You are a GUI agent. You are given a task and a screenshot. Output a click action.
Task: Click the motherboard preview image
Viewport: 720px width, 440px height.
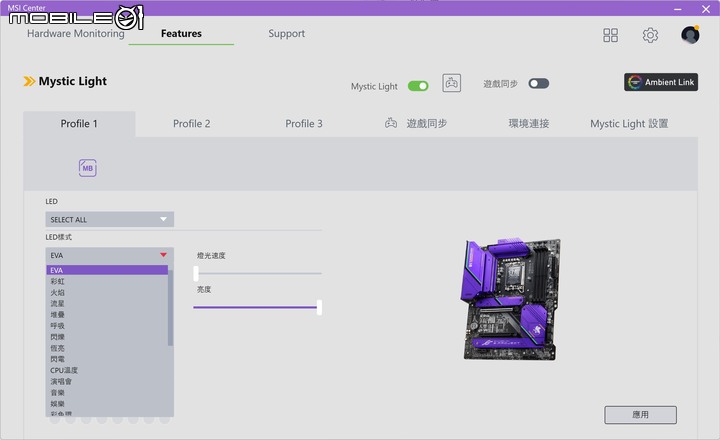511,299
